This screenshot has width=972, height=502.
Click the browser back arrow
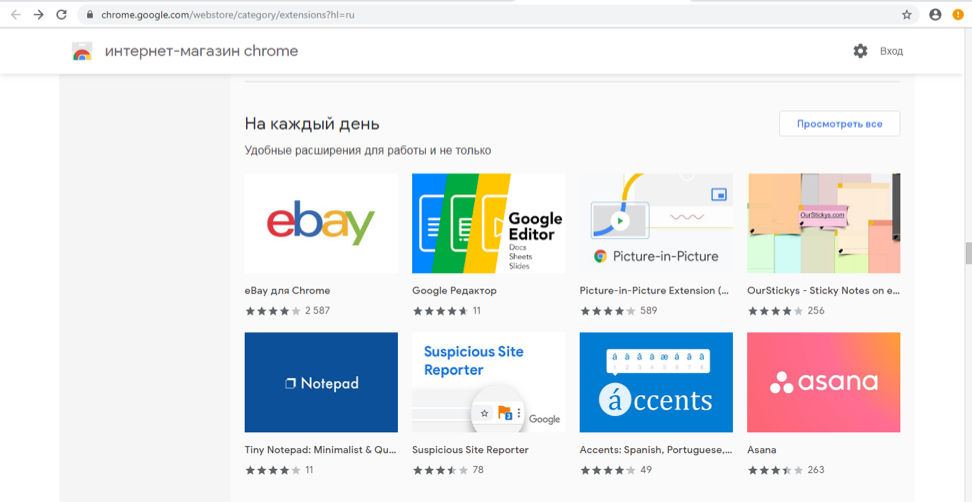click(x=15, y=15)
